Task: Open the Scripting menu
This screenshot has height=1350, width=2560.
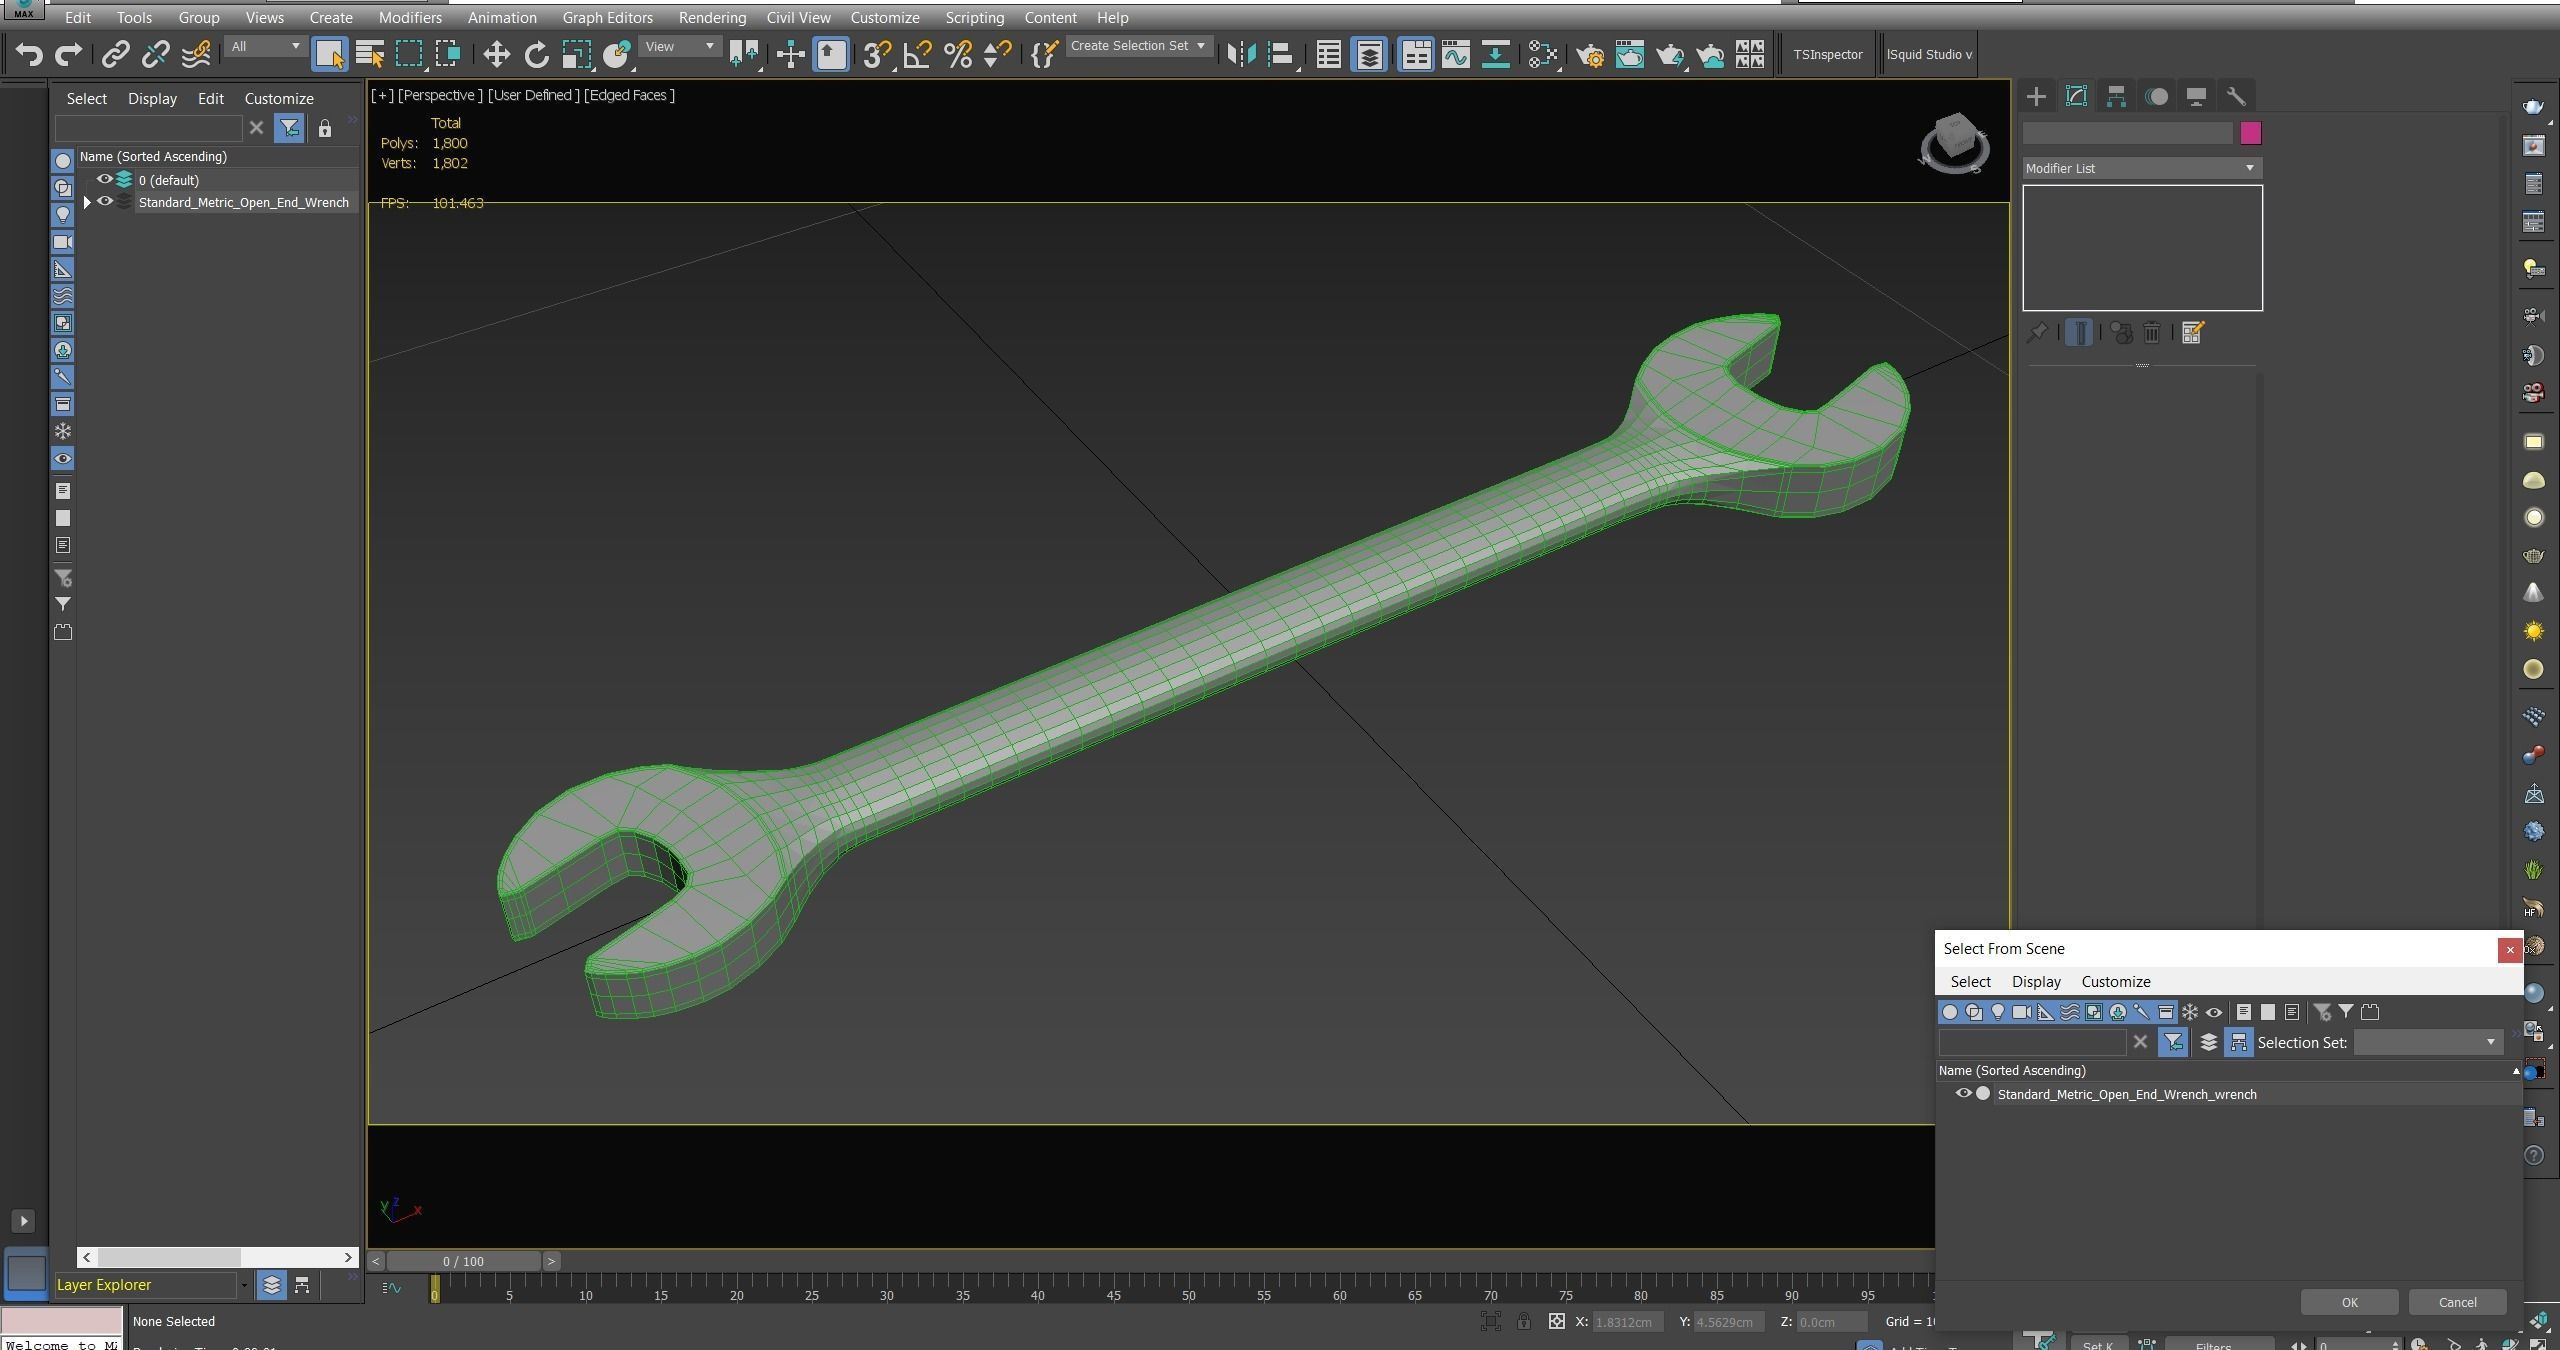Action: (974, 17)
